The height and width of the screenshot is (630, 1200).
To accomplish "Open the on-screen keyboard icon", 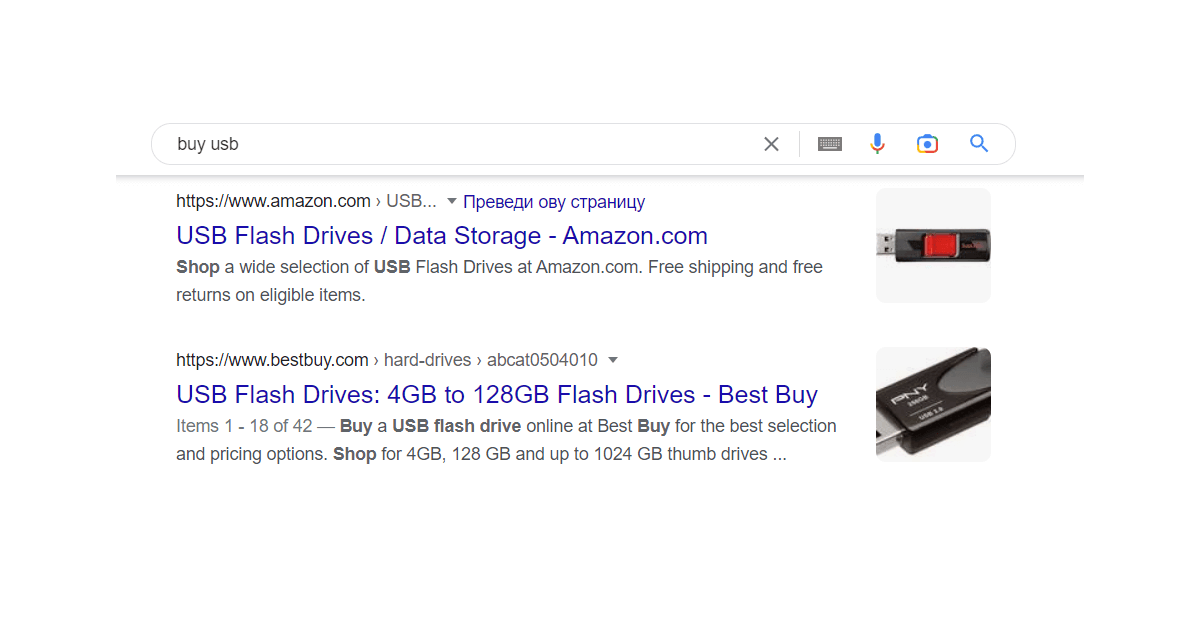I will click(830, 143).
